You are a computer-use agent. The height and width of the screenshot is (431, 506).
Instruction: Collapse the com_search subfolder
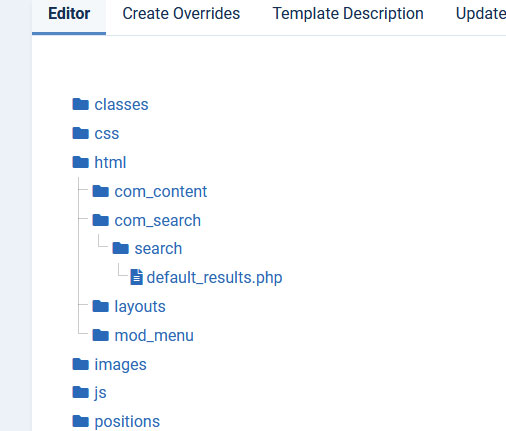click(157, 221)
